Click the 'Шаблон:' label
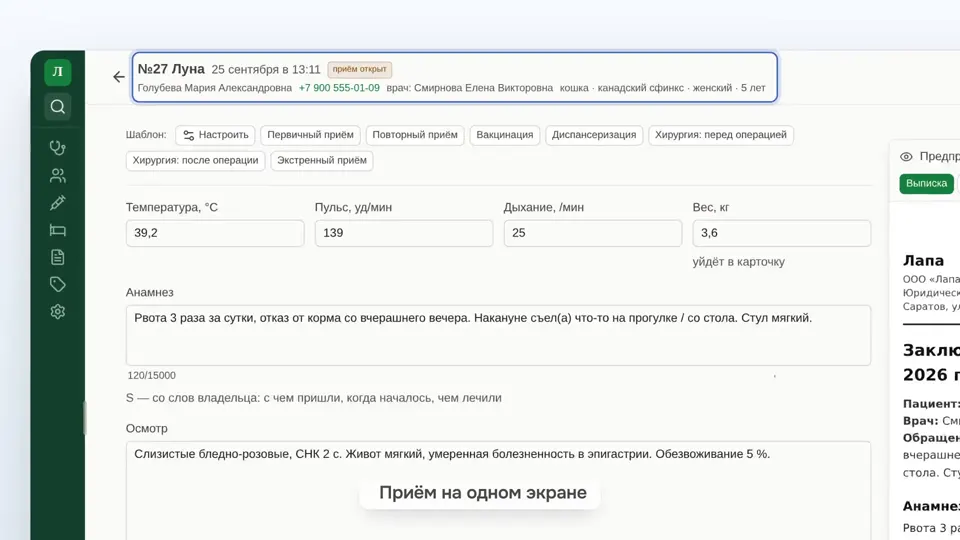 pyautogui.click(x=146, y=135)
